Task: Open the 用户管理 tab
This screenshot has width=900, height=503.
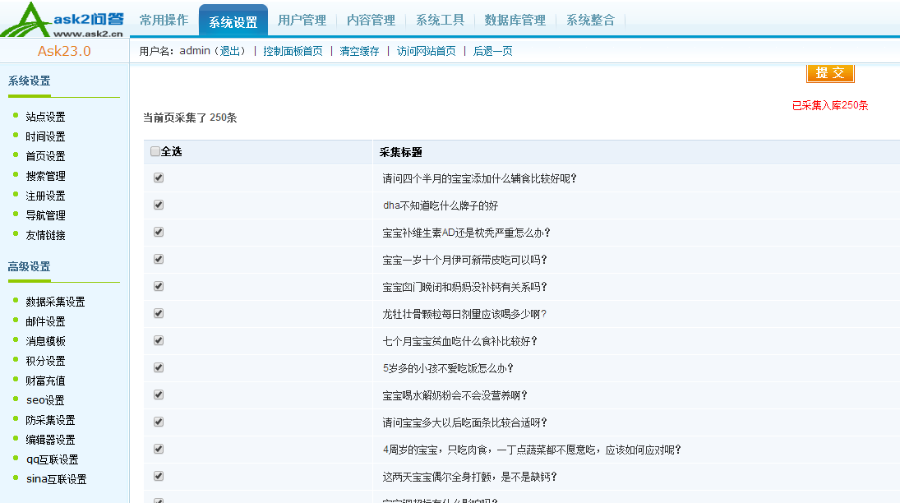Action: (302, 20)
